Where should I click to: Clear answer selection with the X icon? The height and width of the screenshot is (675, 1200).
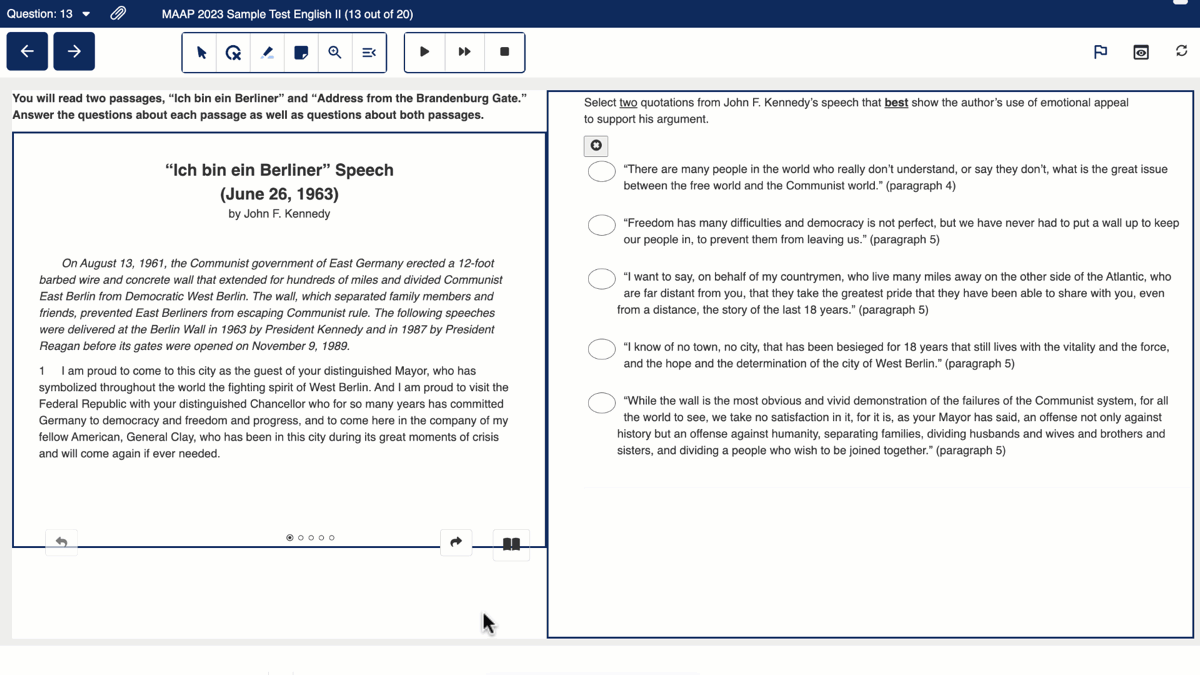click(x=596, y=146)
